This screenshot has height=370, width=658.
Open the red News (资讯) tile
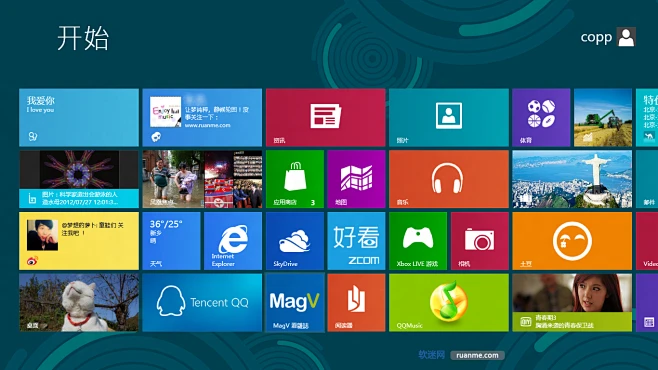[x=326, y=117]
